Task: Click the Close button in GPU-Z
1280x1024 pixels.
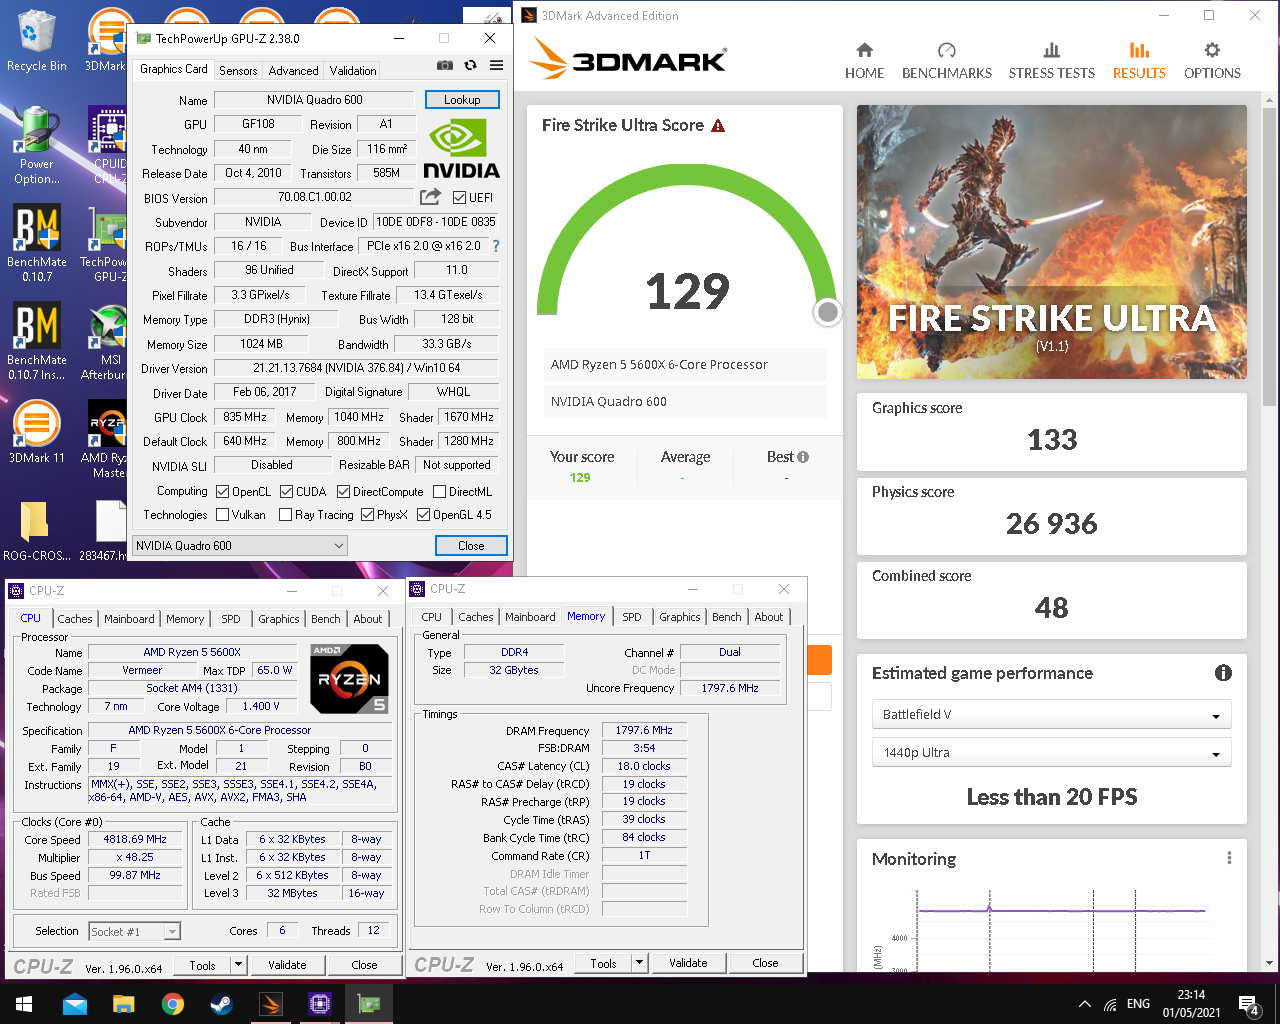Action: tap(471, 545)
